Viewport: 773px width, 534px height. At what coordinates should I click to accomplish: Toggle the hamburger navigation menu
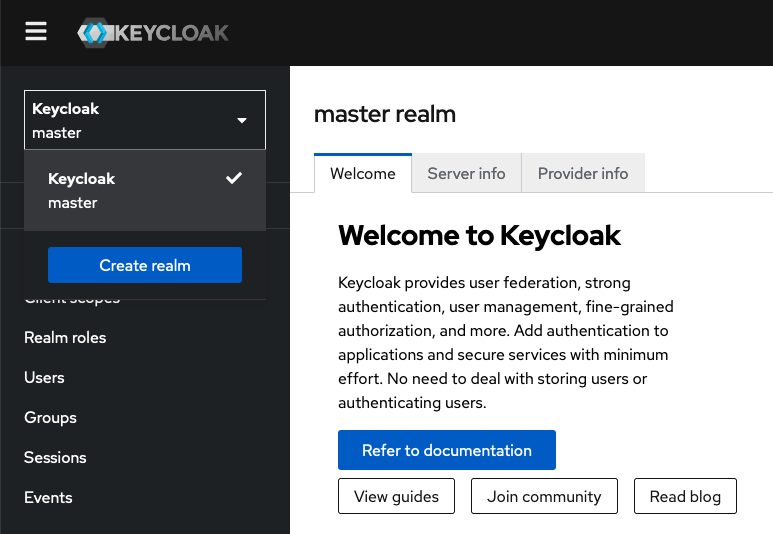36,32
